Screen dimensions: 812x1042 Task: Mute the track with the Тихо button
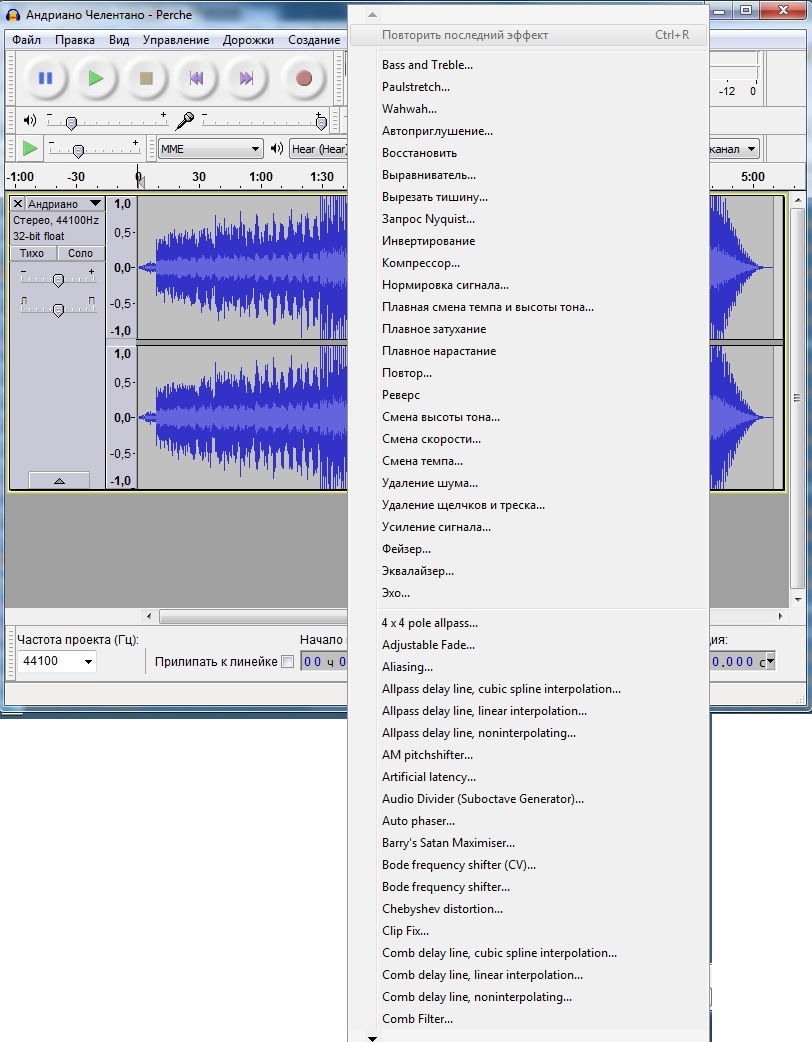pos(32,253)
